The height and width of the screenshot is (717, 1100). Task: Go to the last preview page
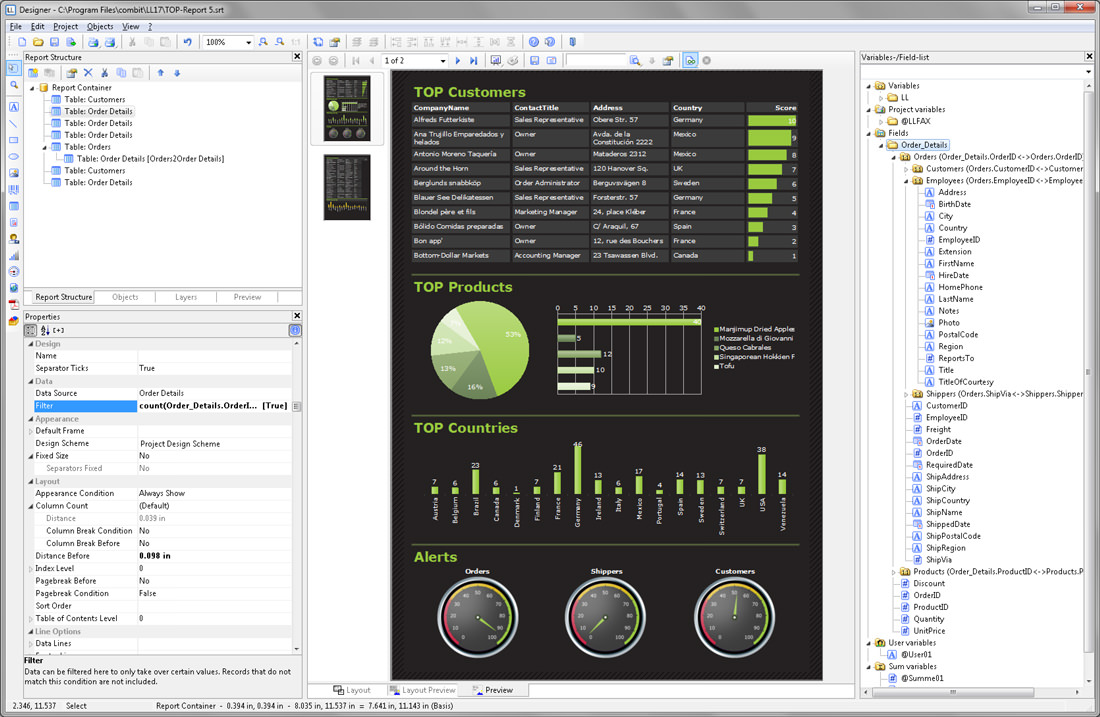[x=474, y=61]
